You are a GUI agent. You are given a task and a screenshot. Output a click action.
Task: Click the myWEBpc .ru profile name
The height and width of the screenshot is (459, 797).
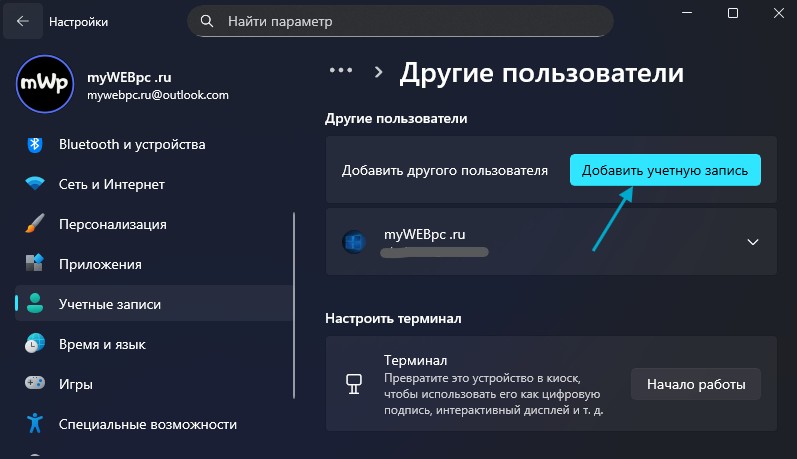(129, 77)
